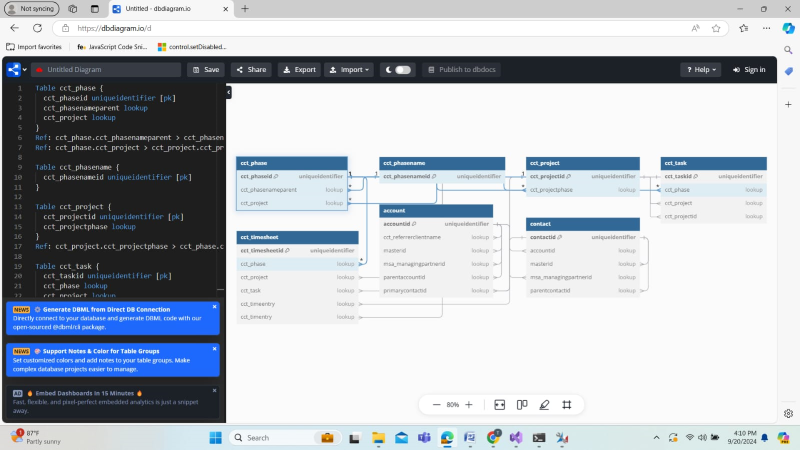Click the fit to screen icon
Viewport: 800px width, 450px height.
click(499, 405)
